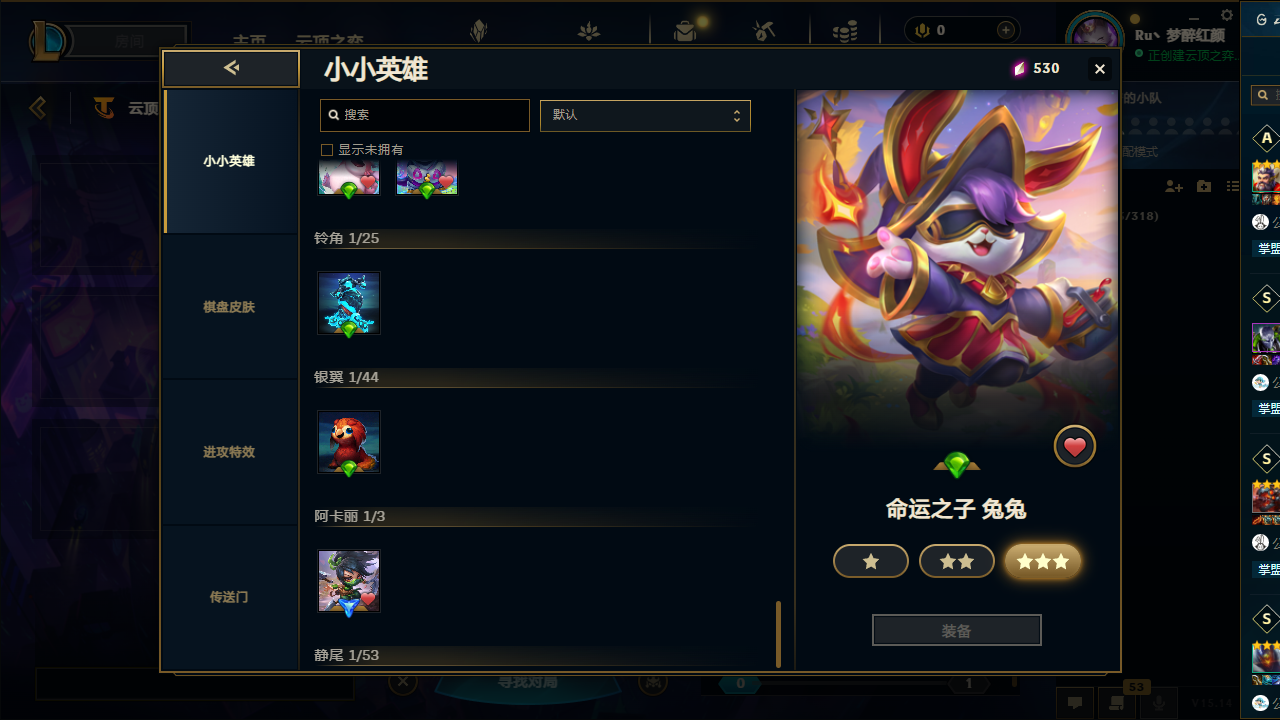Select the 铃角 blue little legend thumbnail

(349, 303)
